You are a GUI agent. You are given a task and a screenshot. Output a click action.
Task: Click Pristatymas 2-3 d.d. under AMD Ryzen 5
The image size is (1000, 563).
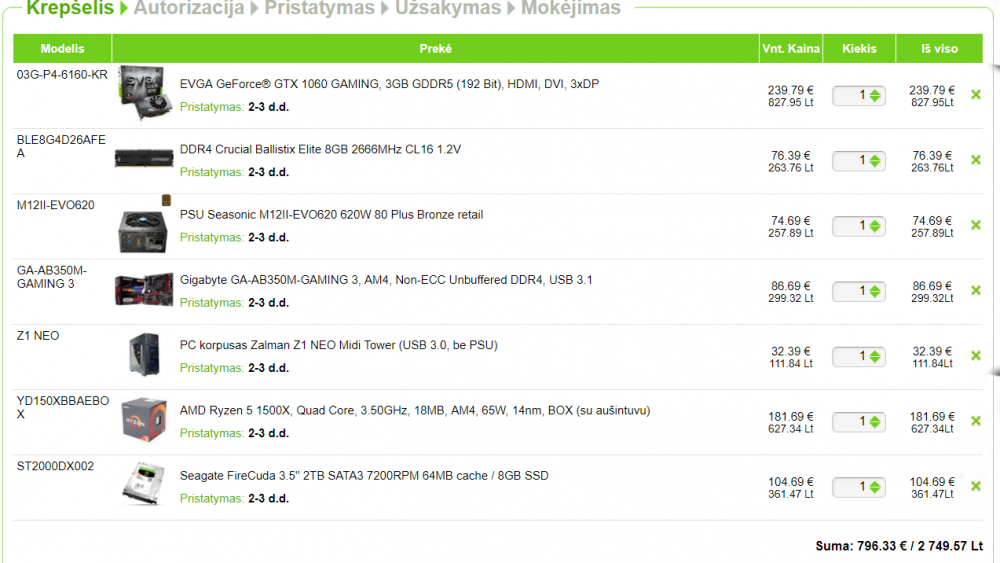coord(234,434)
